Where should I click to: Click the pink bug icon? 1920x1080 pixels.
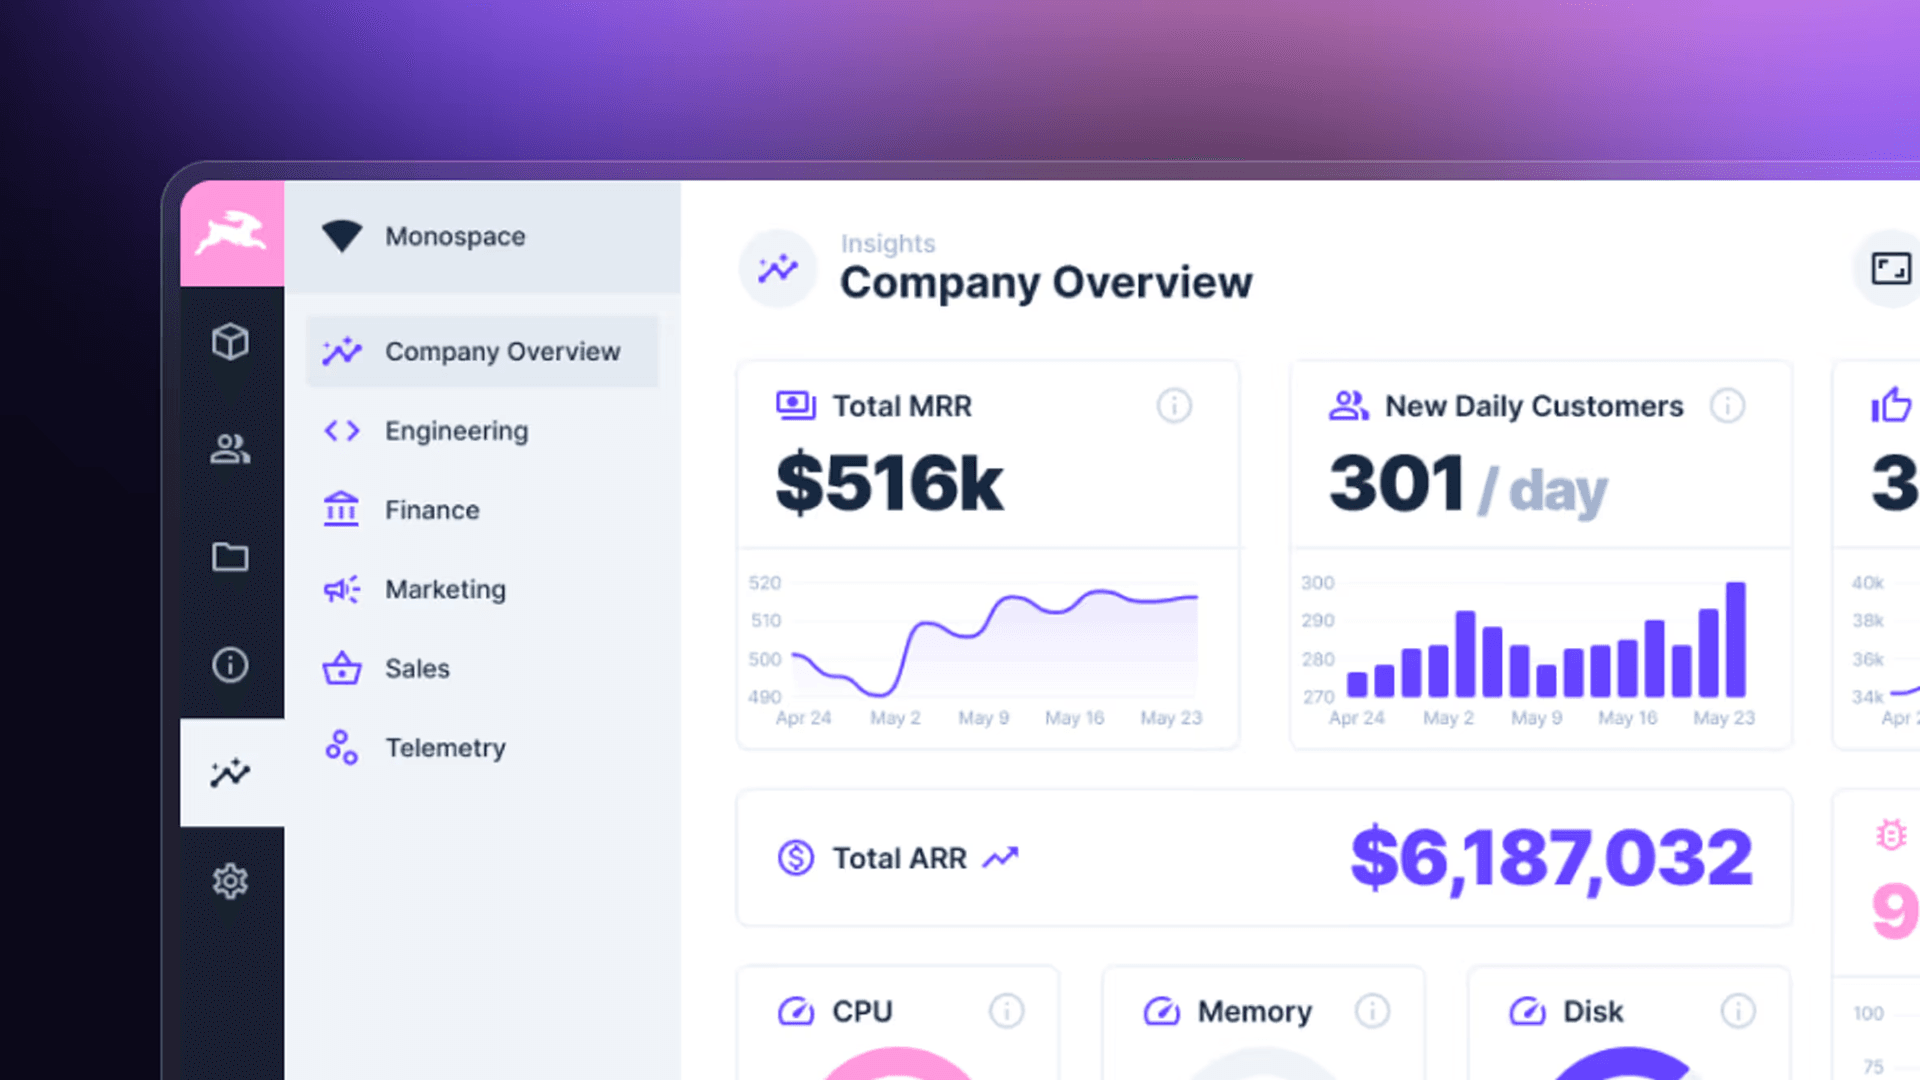tap(1891, 834)
